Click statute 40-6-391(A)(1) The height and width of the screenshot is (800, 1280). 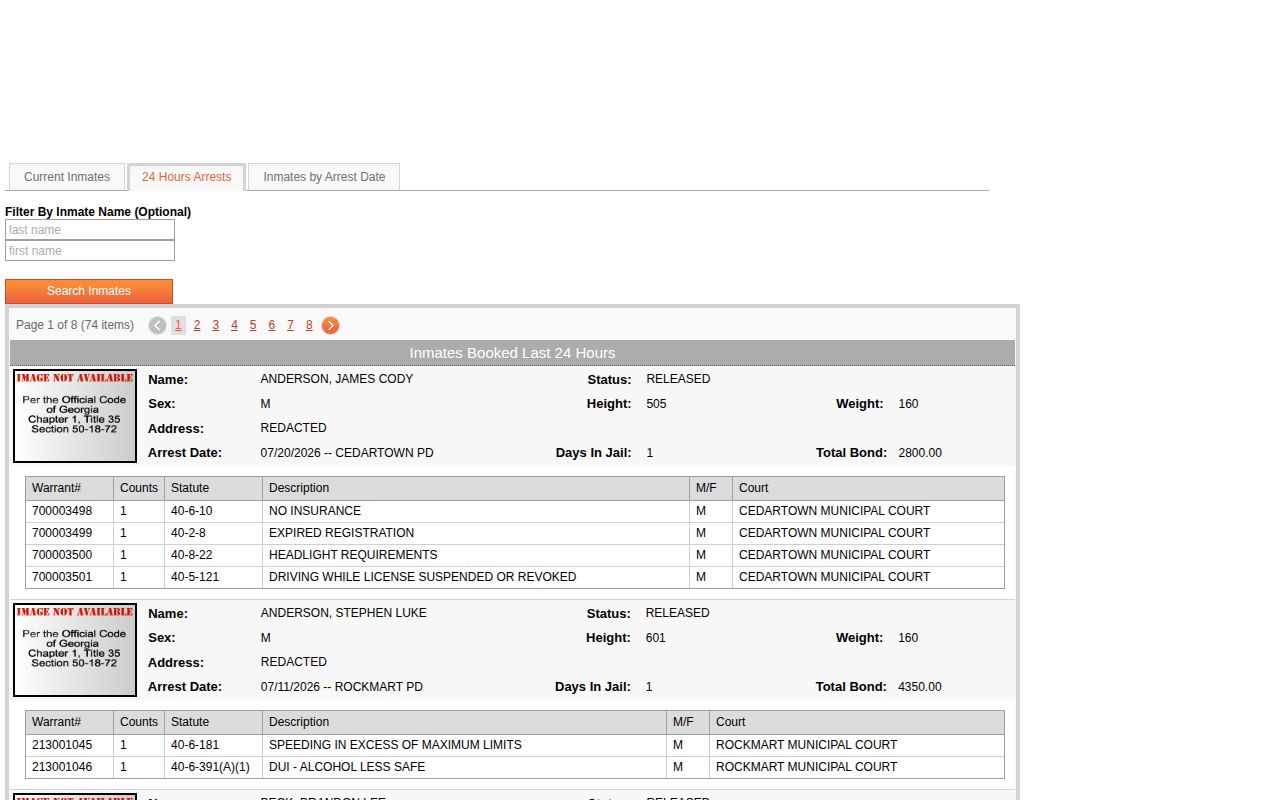[x=210, y=767]
